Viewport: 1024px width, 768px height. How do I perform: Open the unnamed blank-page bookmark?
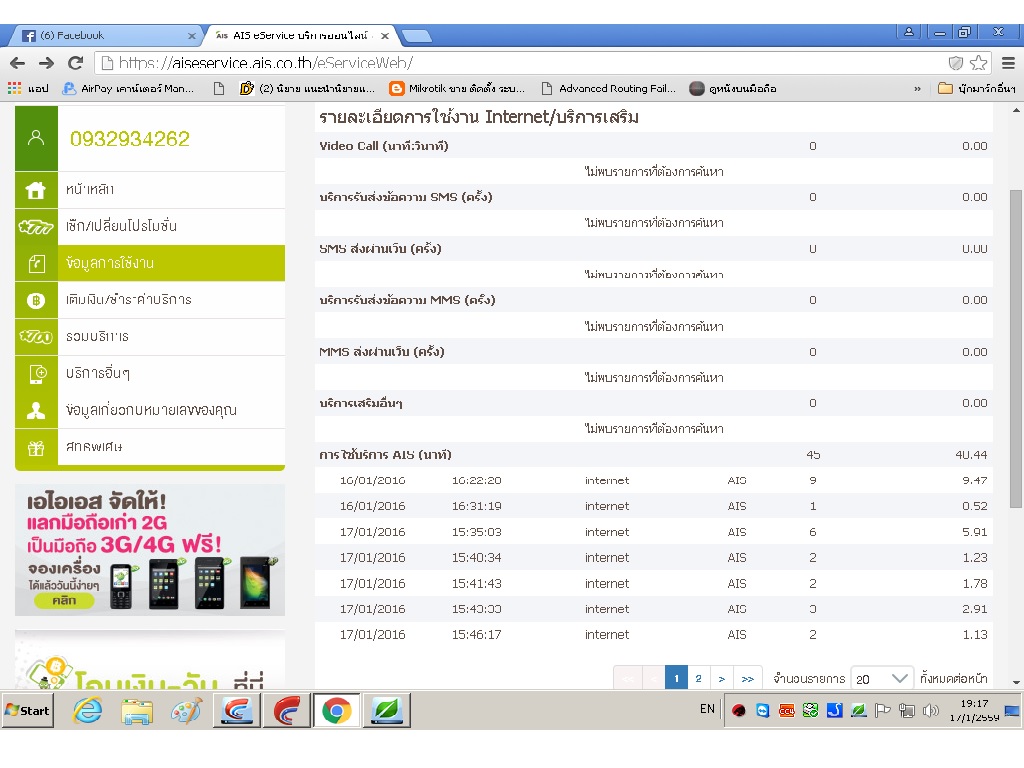click(219, 88)
